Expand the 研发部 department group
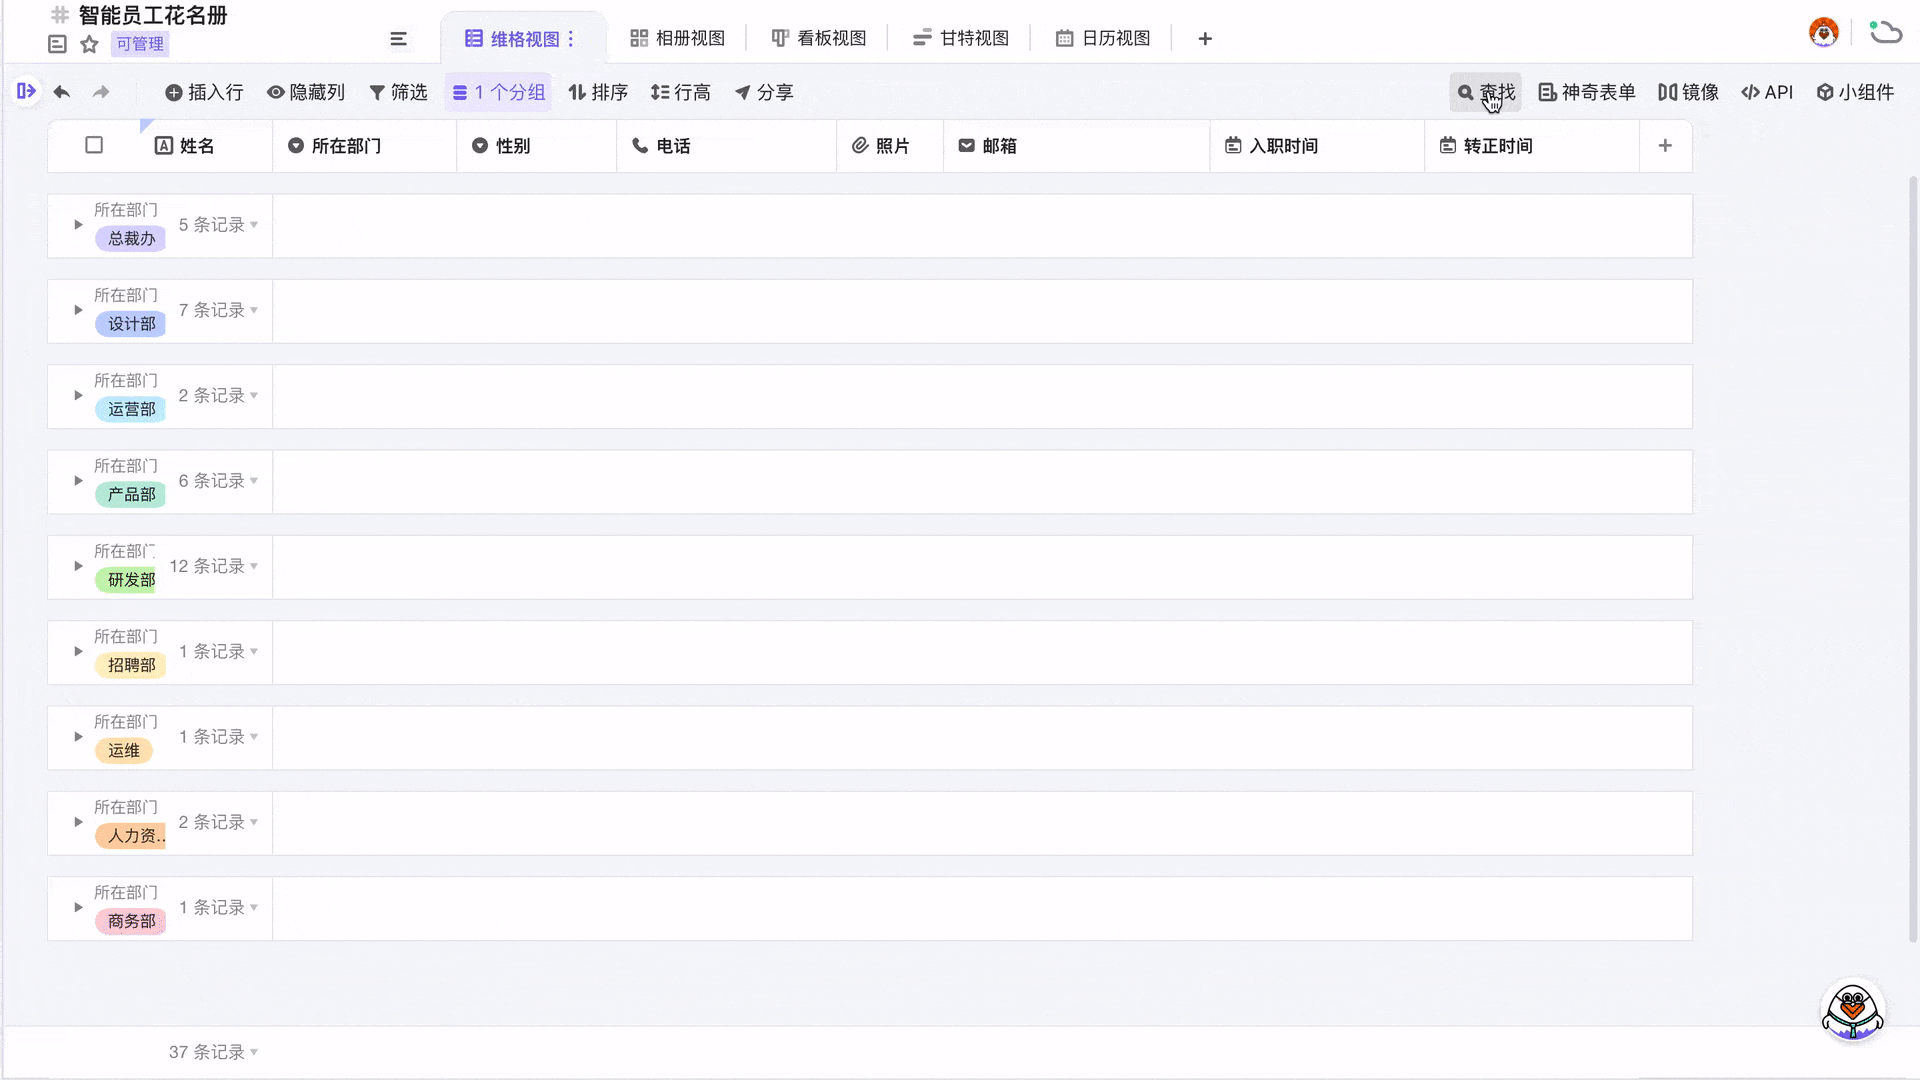1920x1080 pixels. click(x=77, y=566)
